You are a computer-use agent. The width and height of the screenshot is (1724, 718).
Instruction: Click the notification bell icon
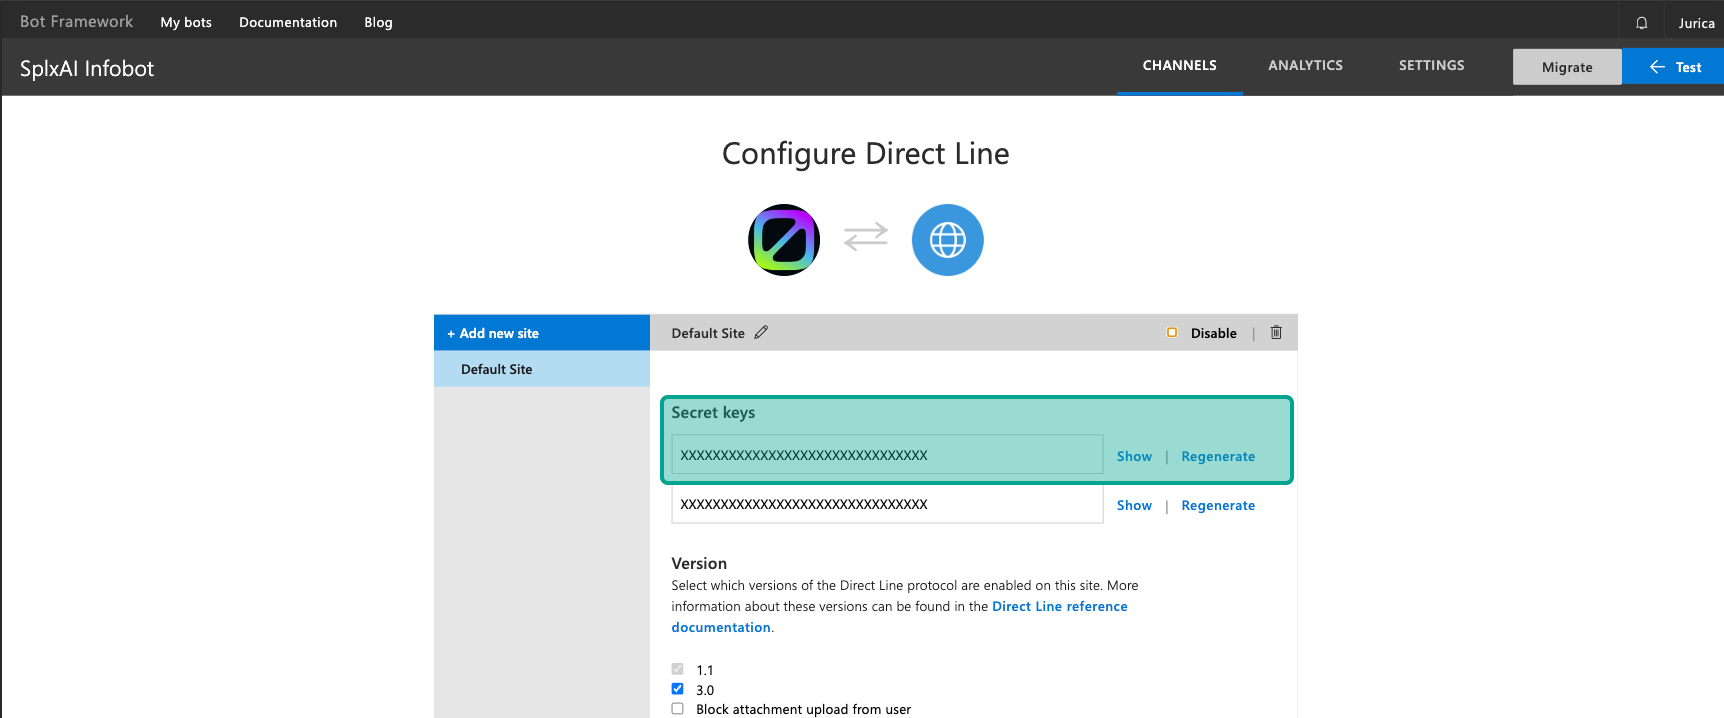(x=1641, y=23)
